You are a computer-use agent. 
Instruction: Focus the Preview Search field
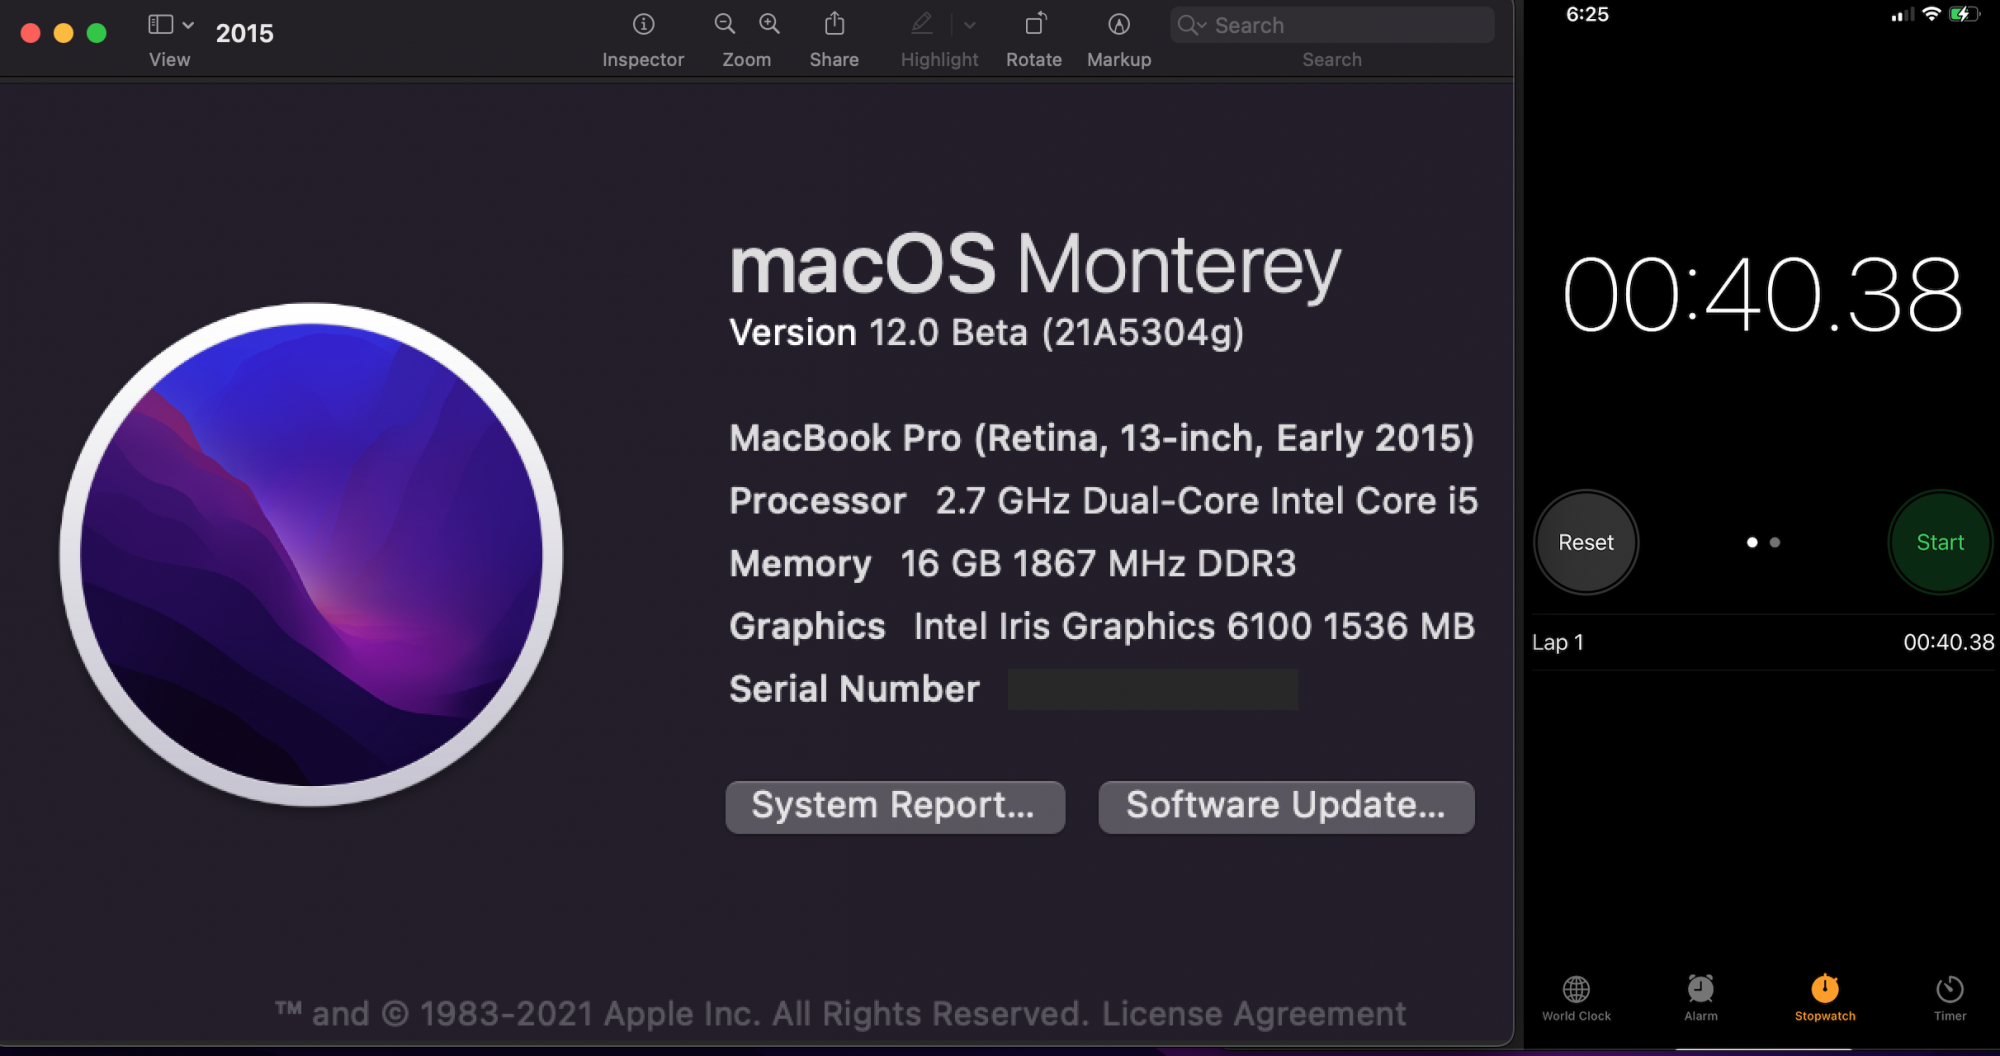[x=1332, y=25]
